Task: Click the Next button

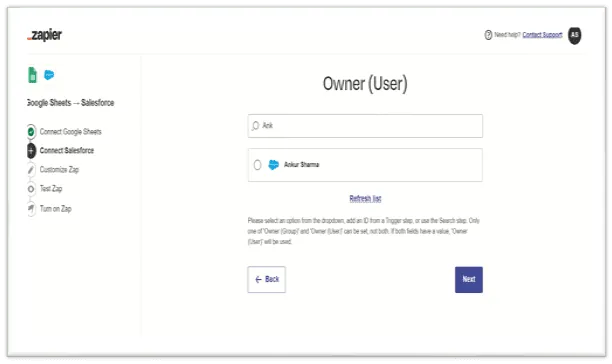Action: [x=469, y=279]
